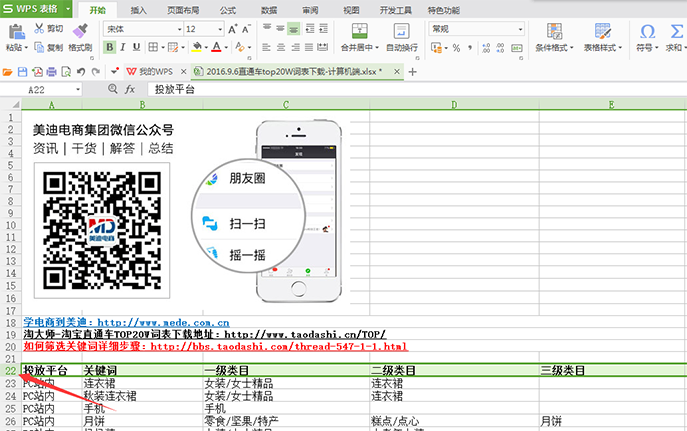Center text horizontally
687x431 pixels.
(x=281, y=47)
